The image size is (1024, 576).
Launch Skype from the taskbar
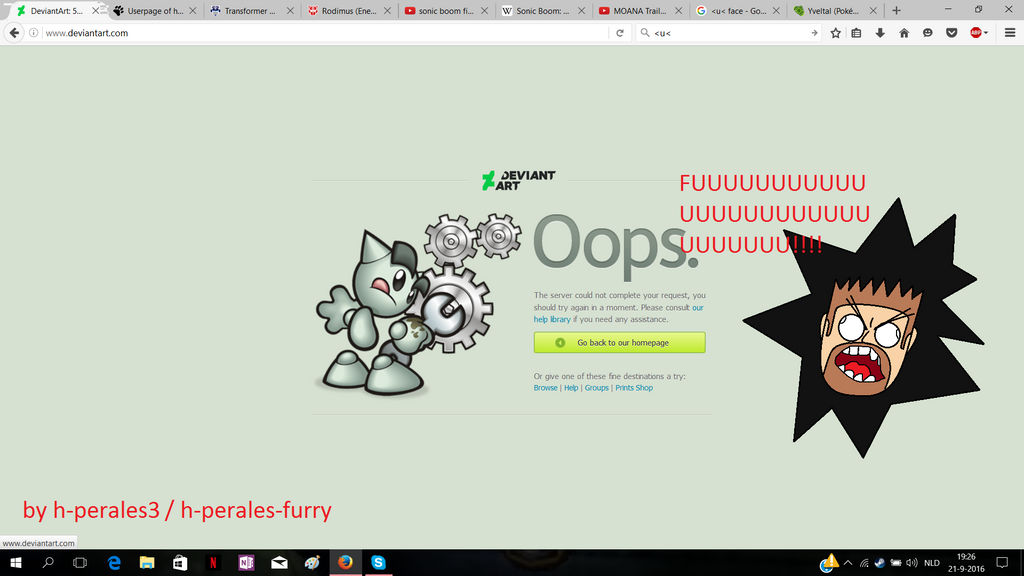378,562
